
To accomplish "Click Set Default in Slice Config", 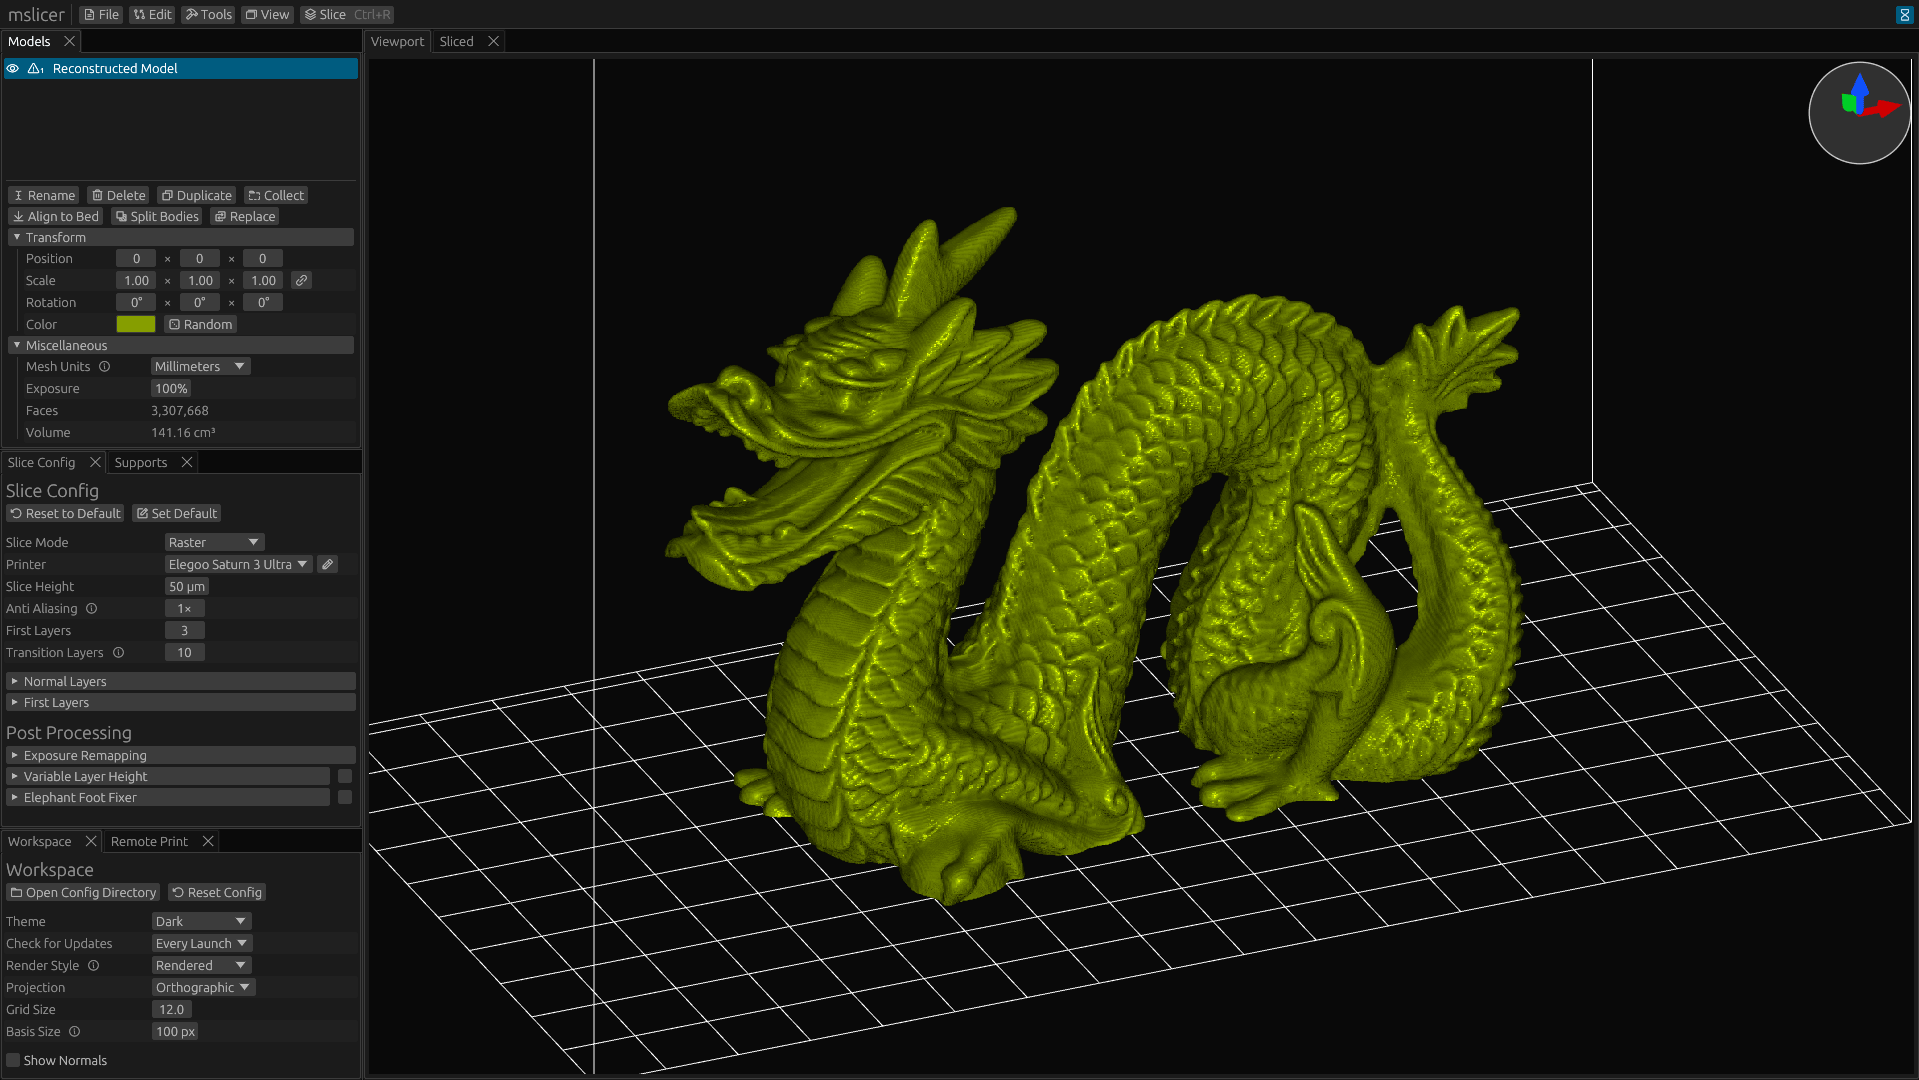I will (x=177, y=514).
